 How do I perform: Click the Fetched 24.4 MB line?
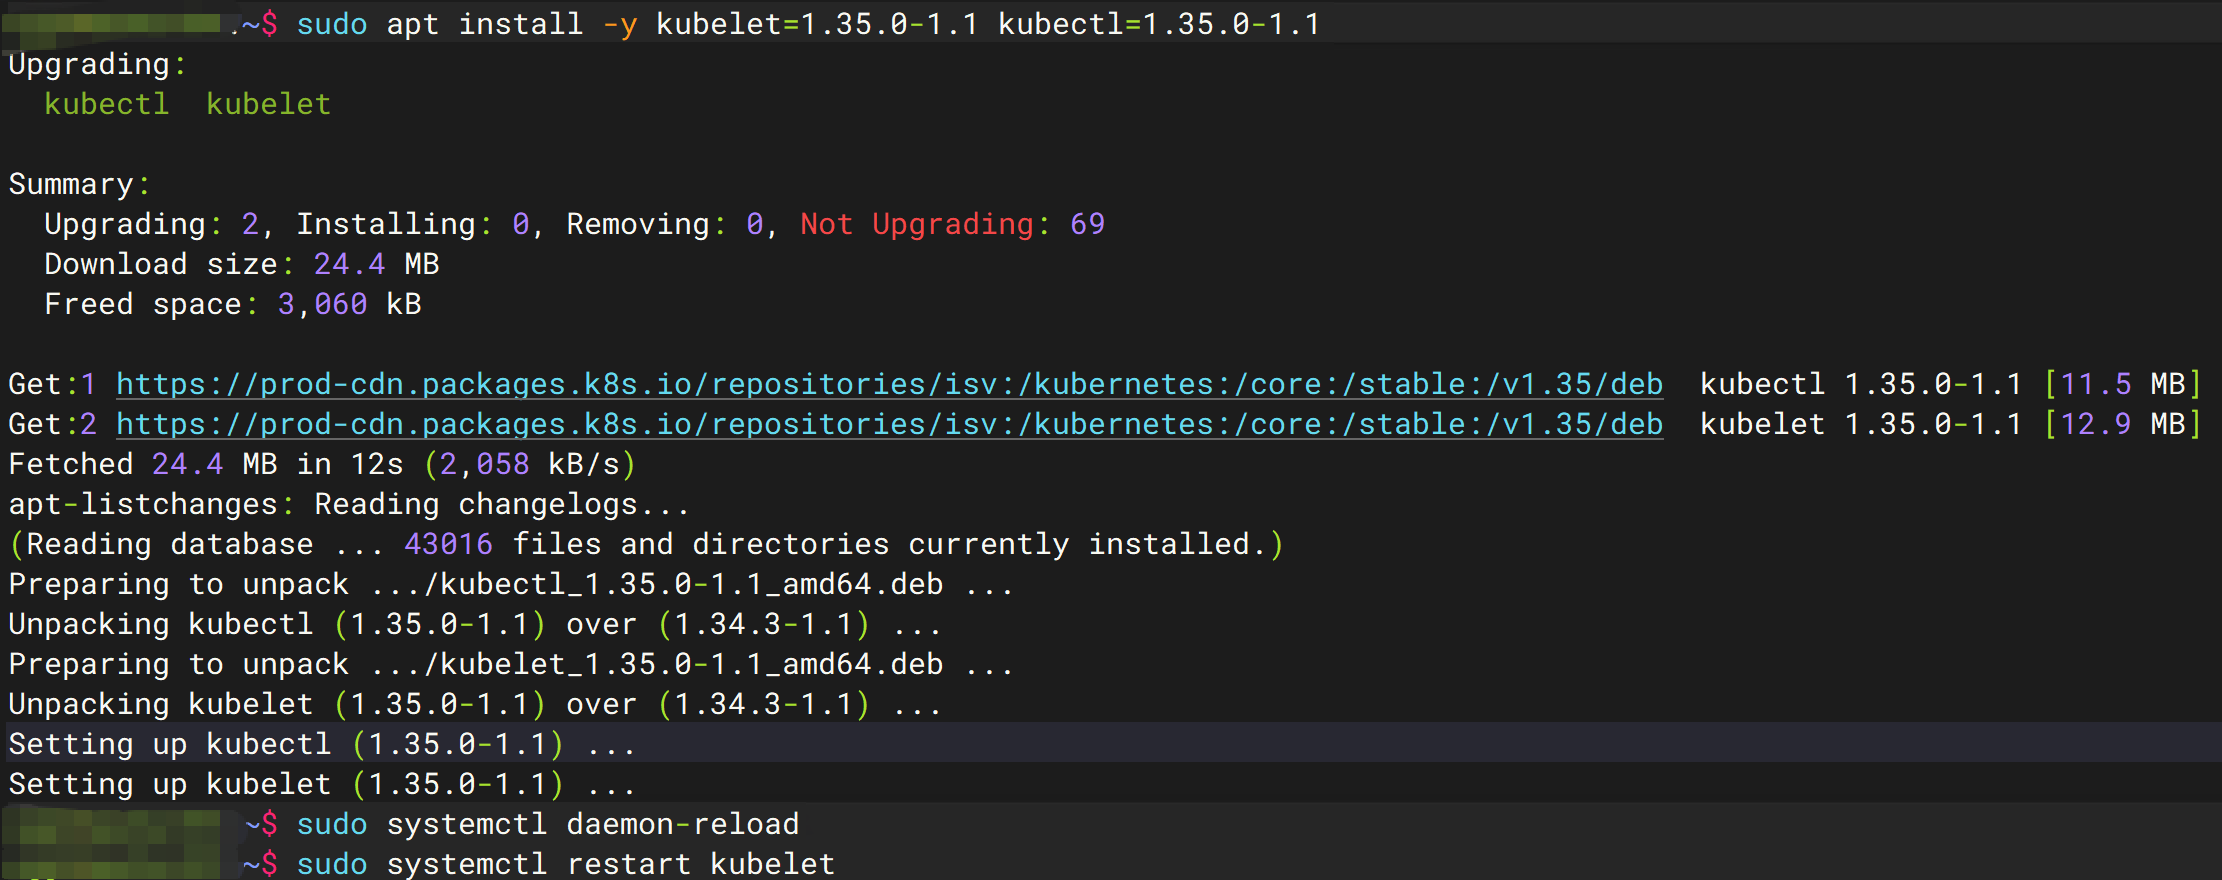(x=322, y=464)
